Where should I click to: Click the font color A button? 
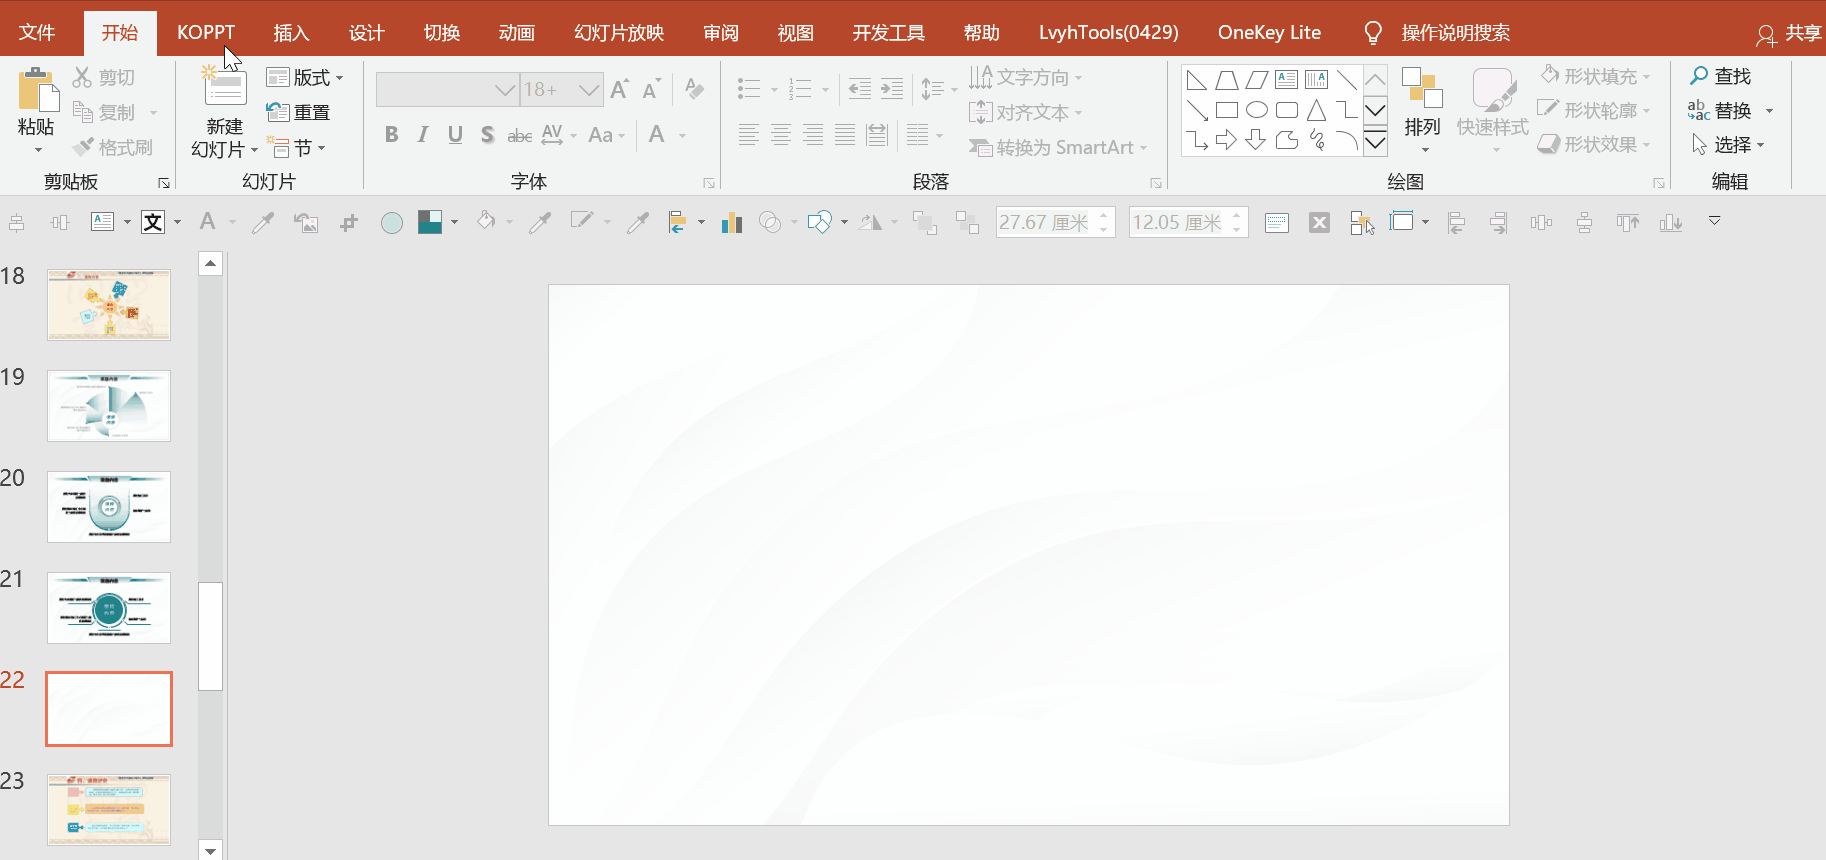pos(657,135)
